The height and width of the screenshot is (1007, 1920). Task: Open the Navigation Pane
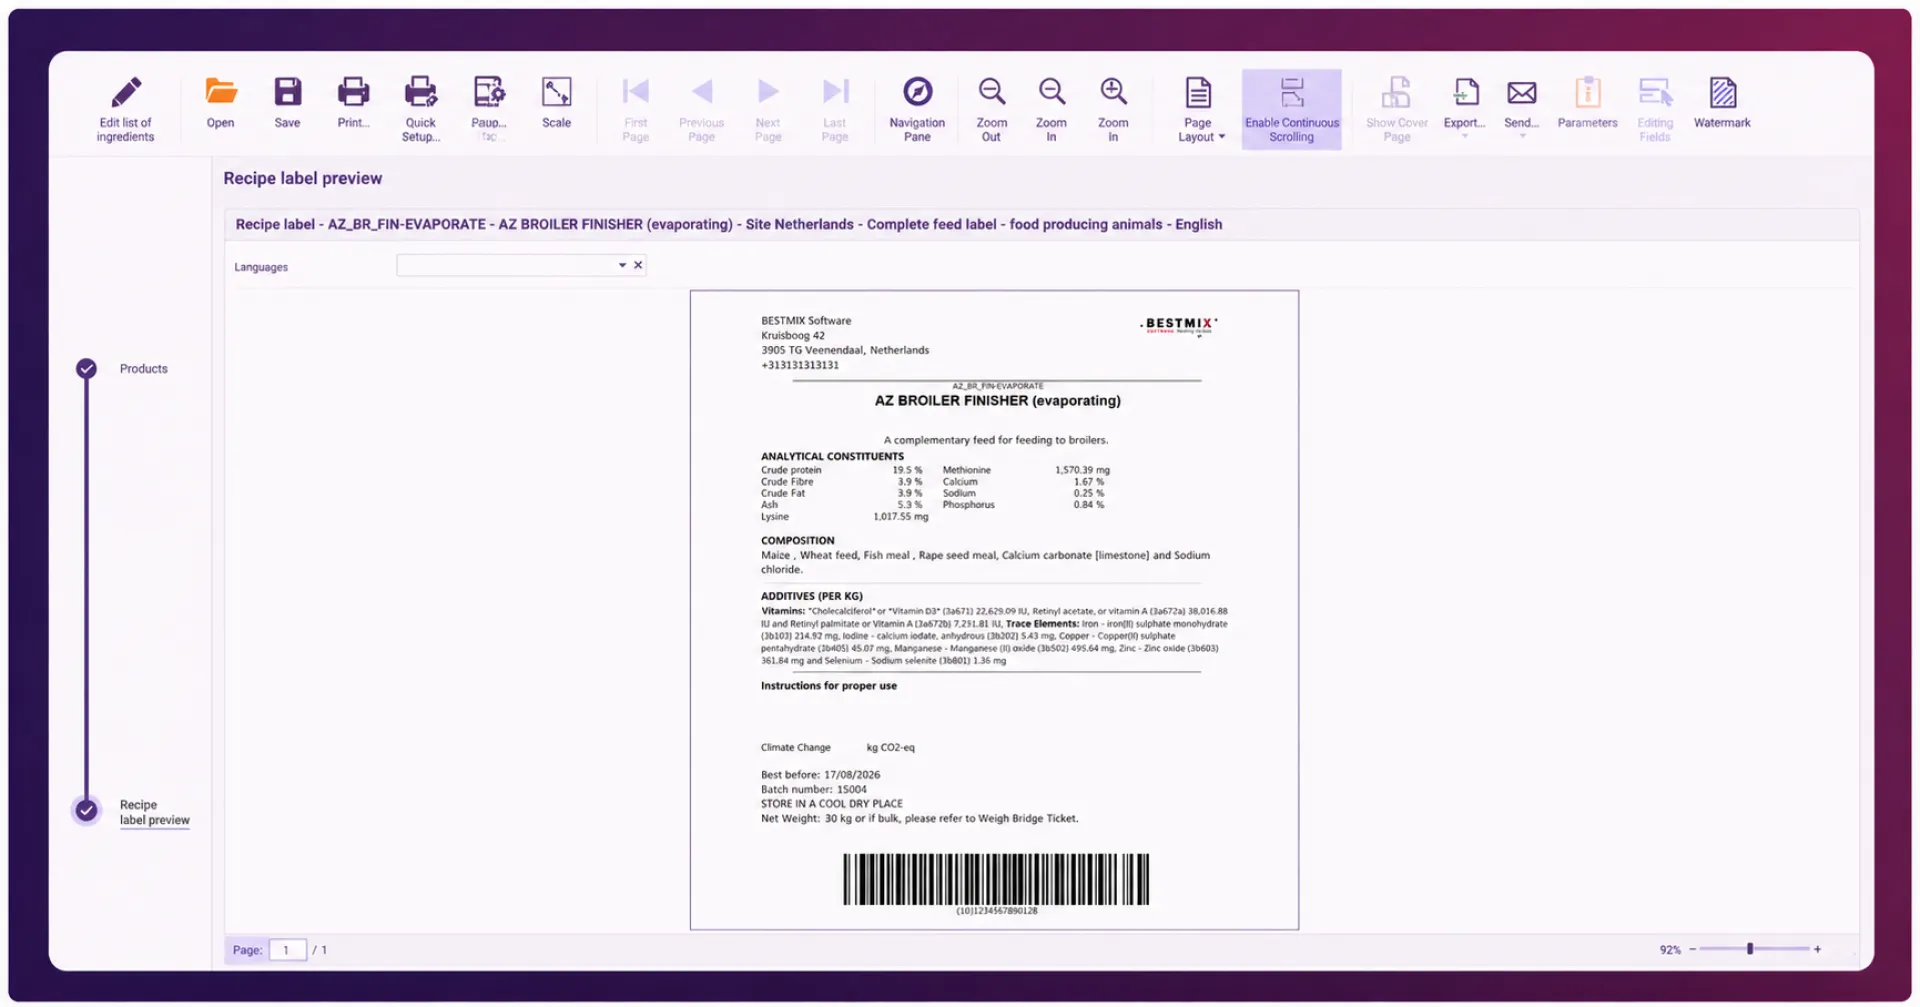coord(917,109)
